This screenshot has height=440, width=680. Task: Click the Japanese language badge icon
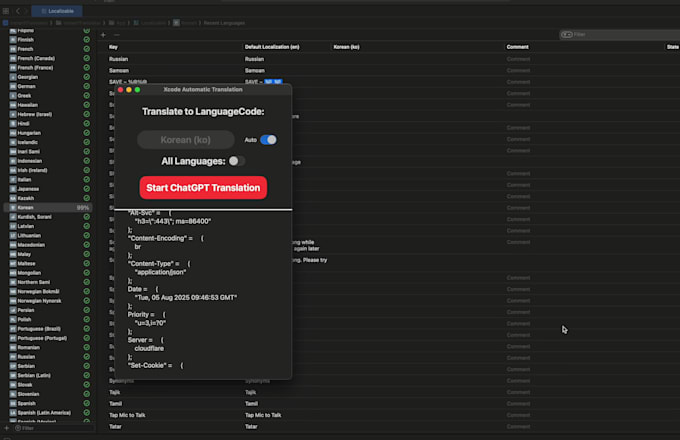point(13,189)
